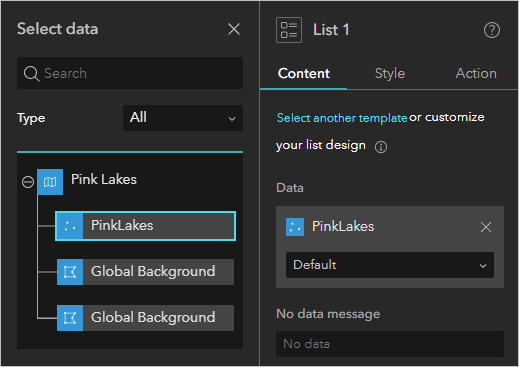Open the Type dropdown set to All
Screen dimensions: 519x367
[x=183, y=118]
